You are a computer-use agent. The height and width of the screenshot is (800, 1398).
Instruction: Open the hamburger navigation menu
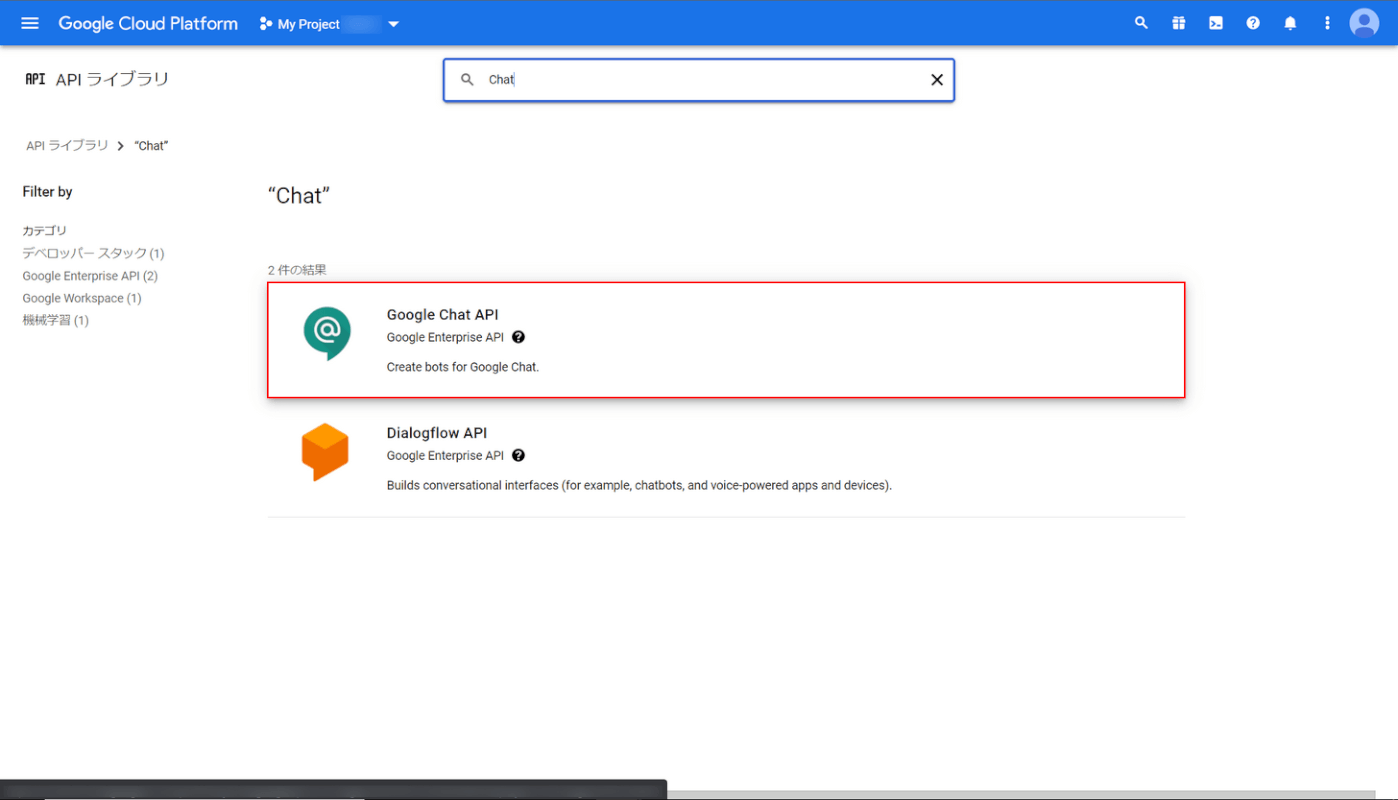point(30,23)
